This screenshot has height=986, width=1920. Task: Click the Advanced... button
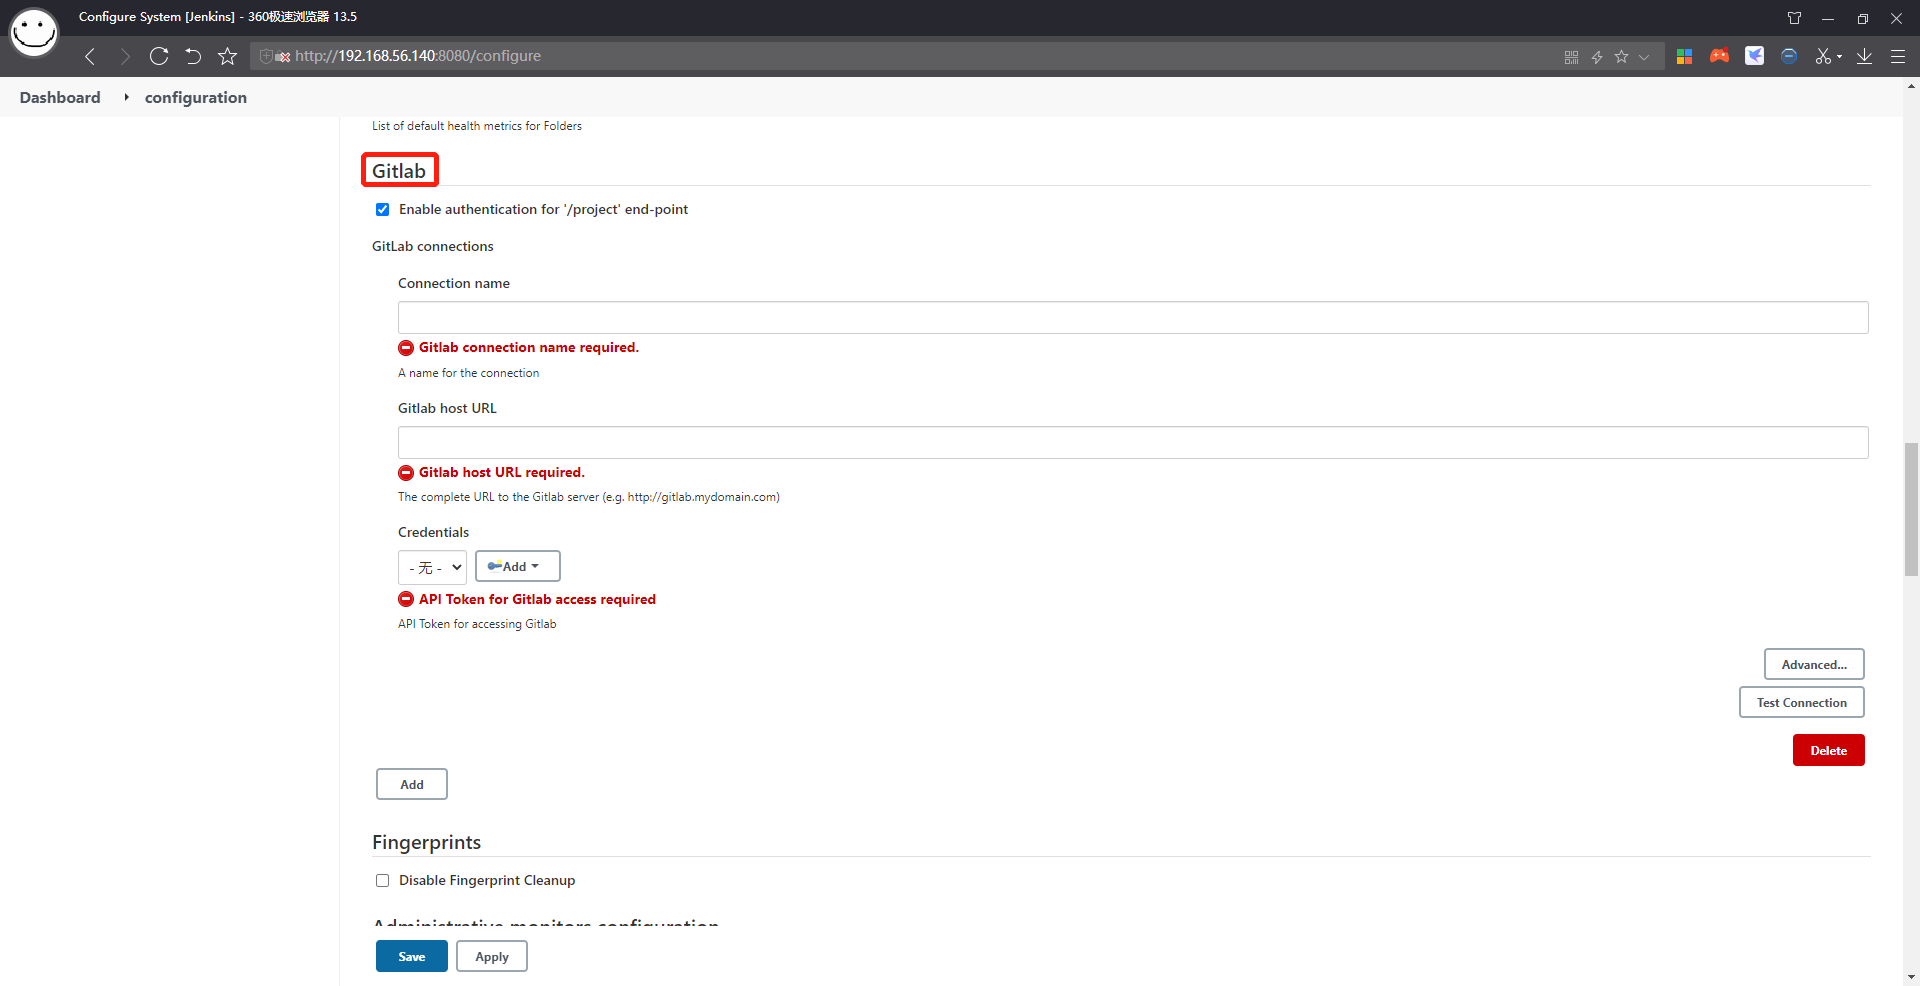[x=1814, y=664]
